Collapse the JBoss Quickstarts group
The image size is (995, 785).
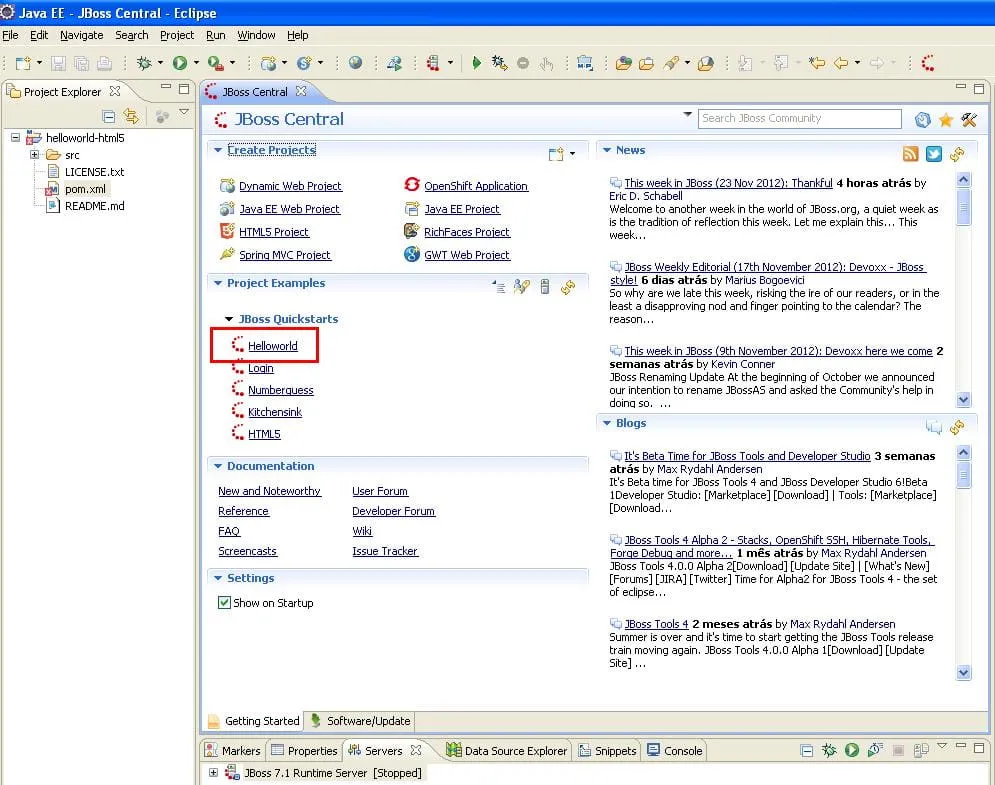[x=229, y=319]
